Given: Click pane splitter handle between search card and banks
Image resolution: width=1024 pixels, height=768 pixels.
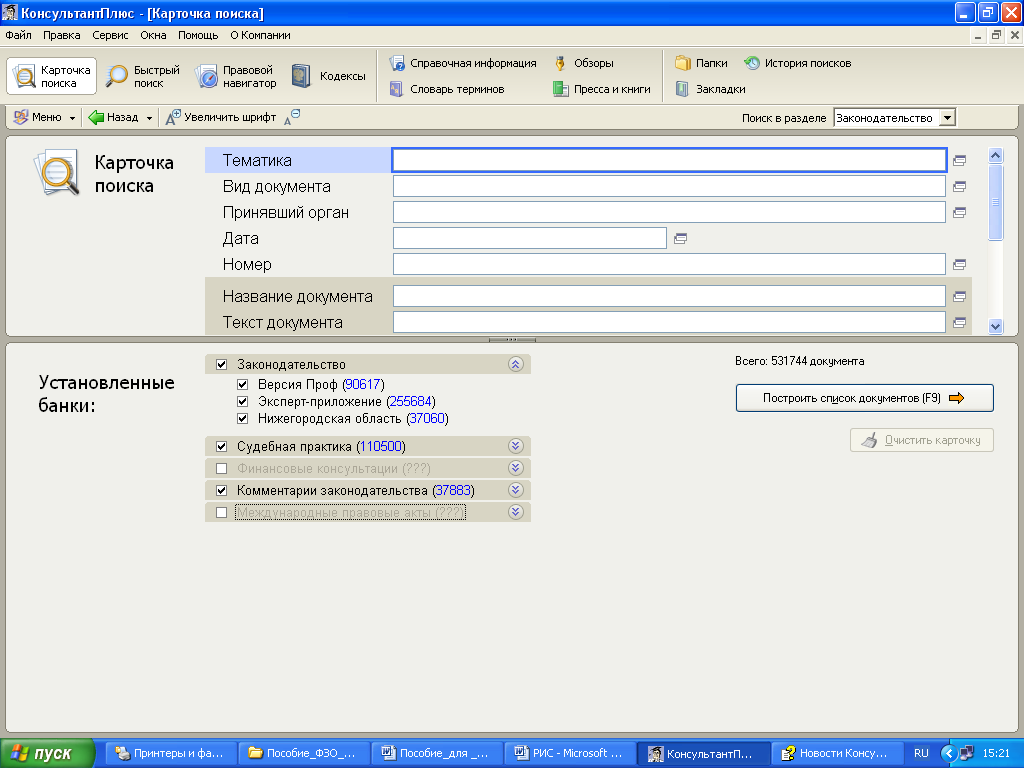Looking at the screenshot, I should [x=512, y=340].
